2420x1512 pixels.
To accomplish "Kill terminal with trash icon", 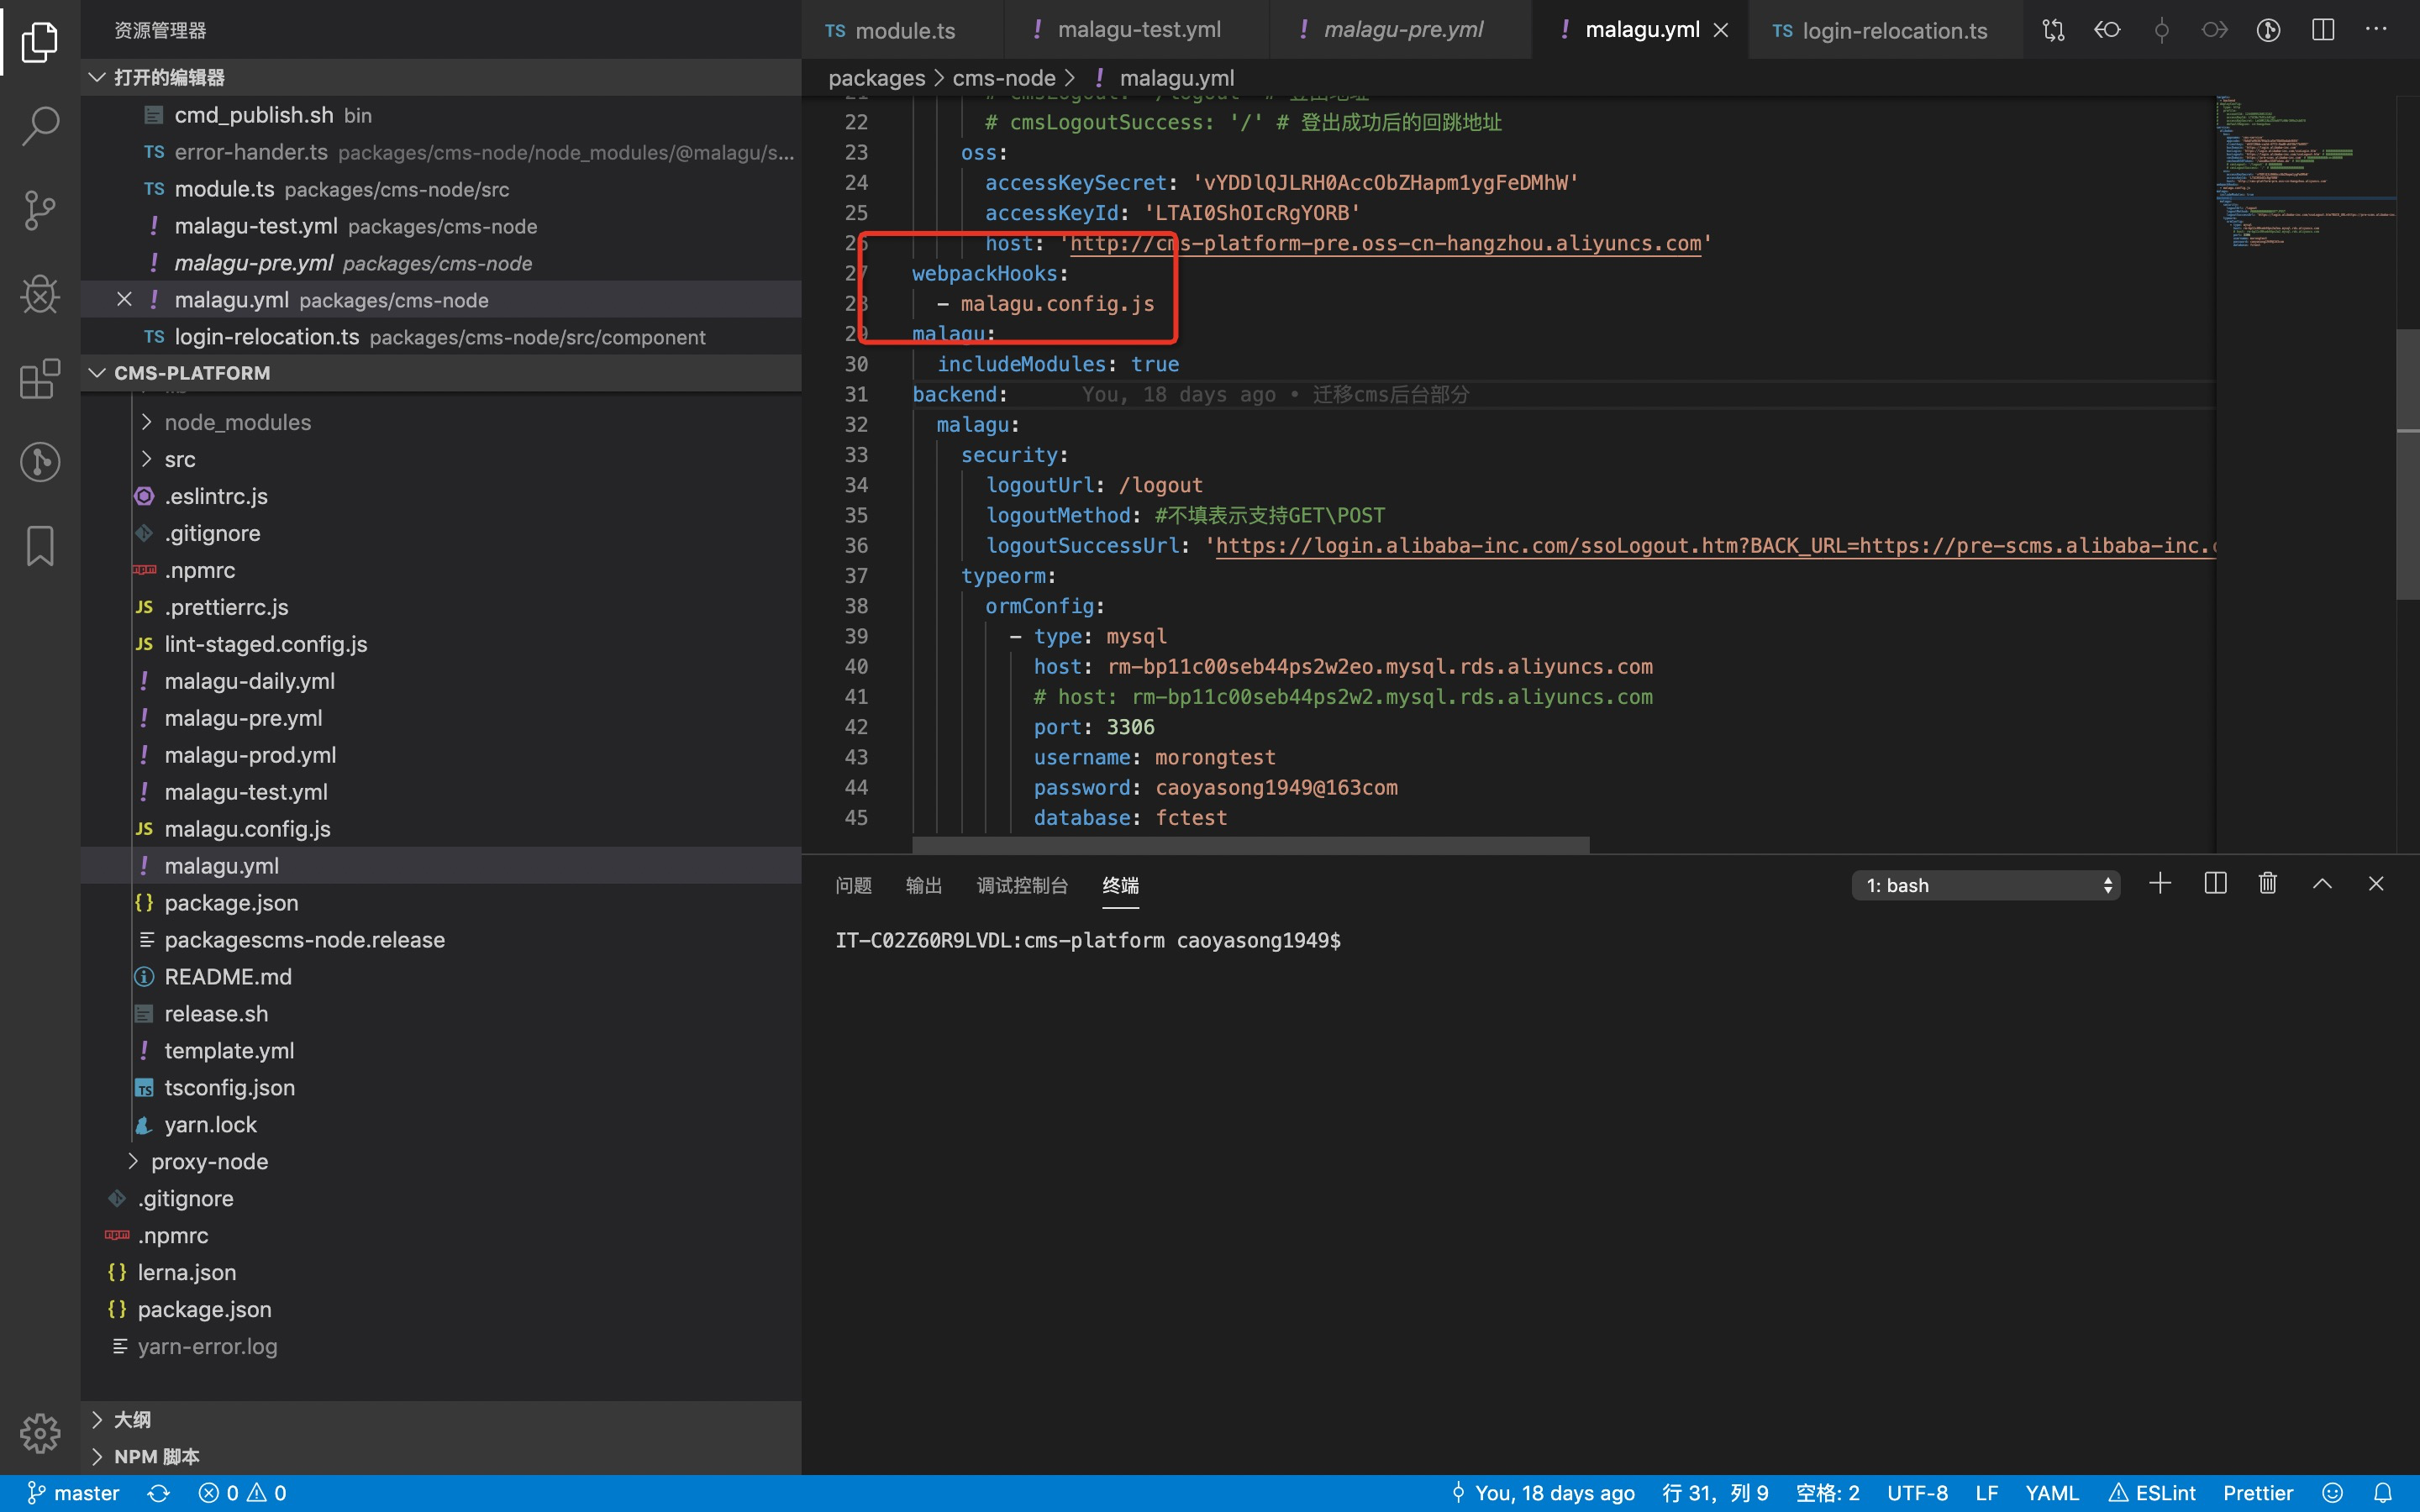I will coord(2267,884).
